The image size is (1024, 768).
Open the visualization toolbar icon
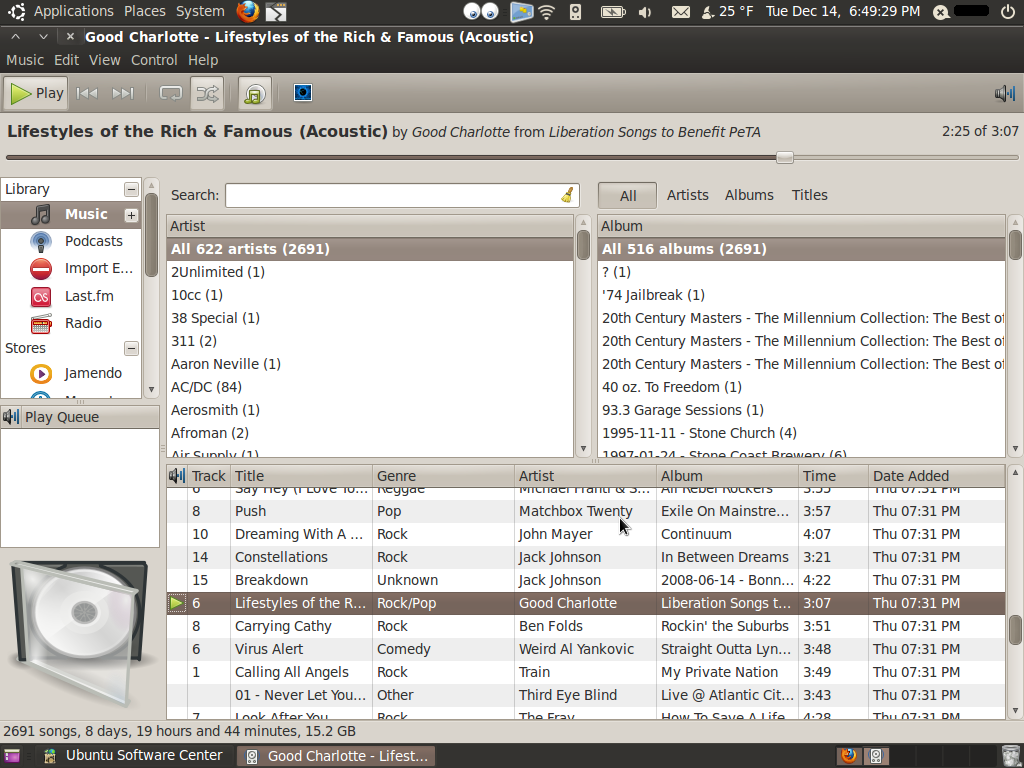tap(303, 93)
